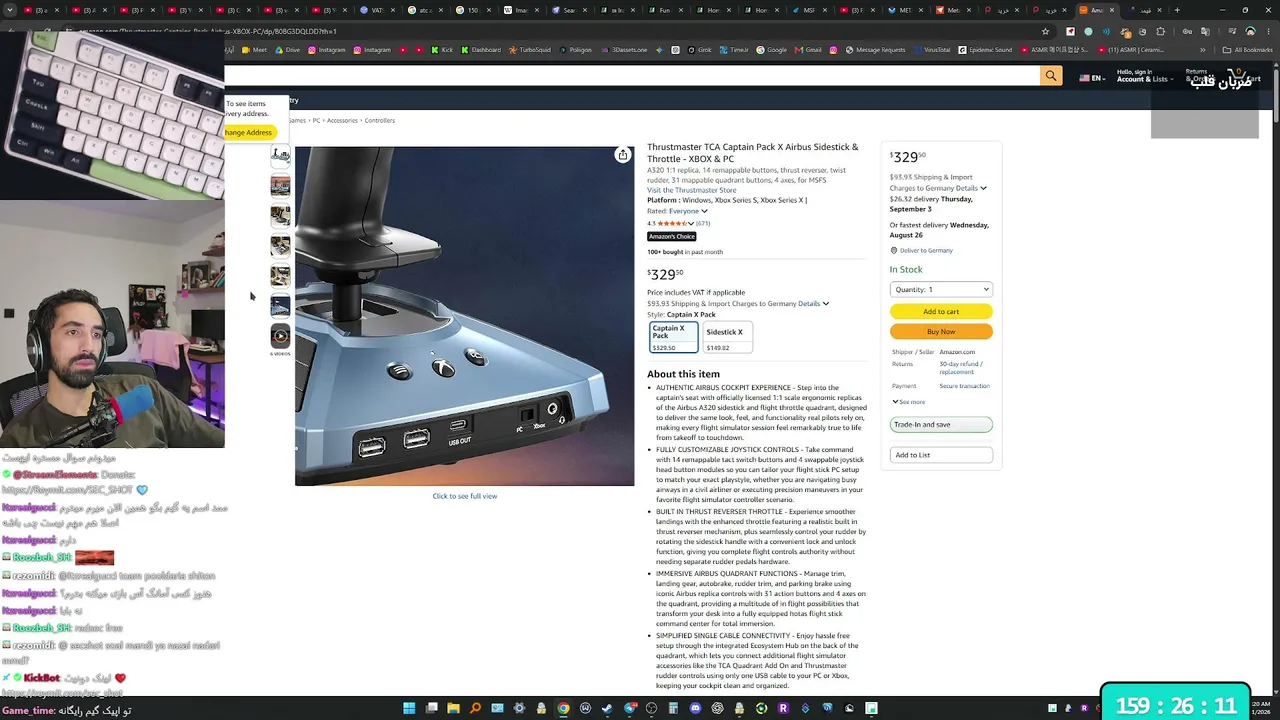Image resolution: width=1280 pixels, height=720 pixels.
Task: Open the TurboSquid bookmark
Action: click(x=530, y=50)
